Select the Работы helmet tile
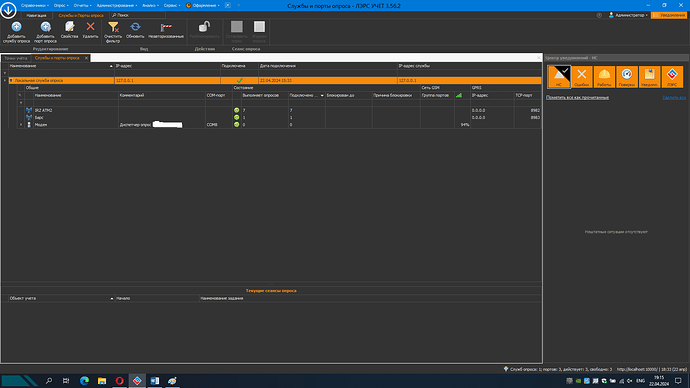The image size is (690, 388). click(x=604, y=77)
